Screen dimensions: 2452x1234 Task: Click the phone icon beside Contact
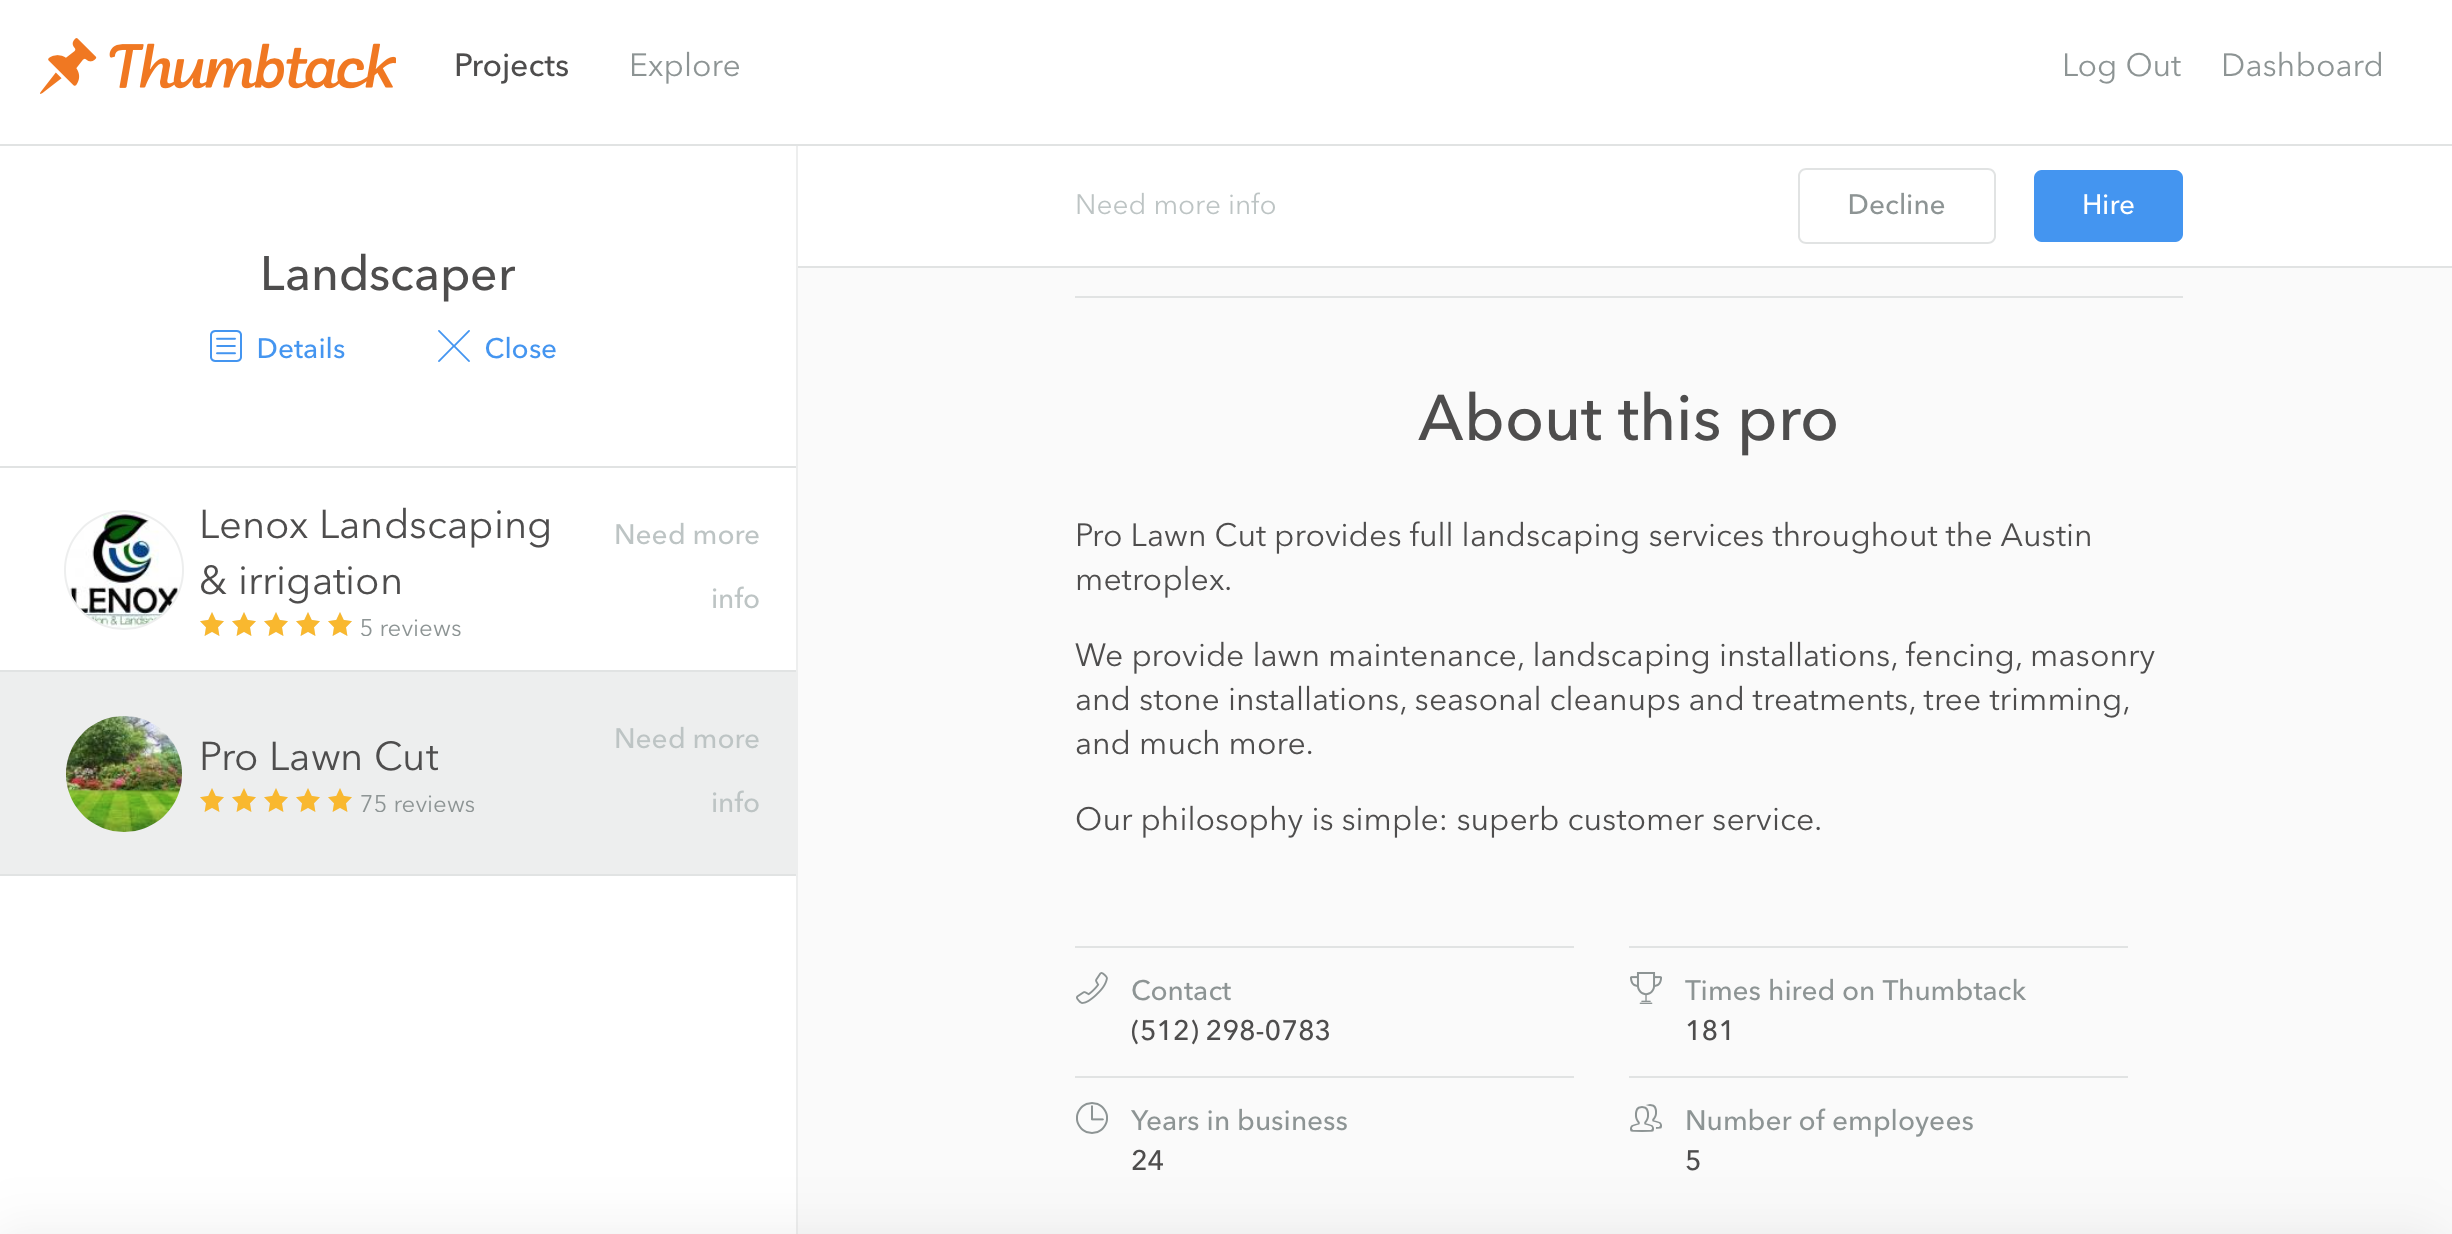pyautogui.click(x=1091, y=988)
